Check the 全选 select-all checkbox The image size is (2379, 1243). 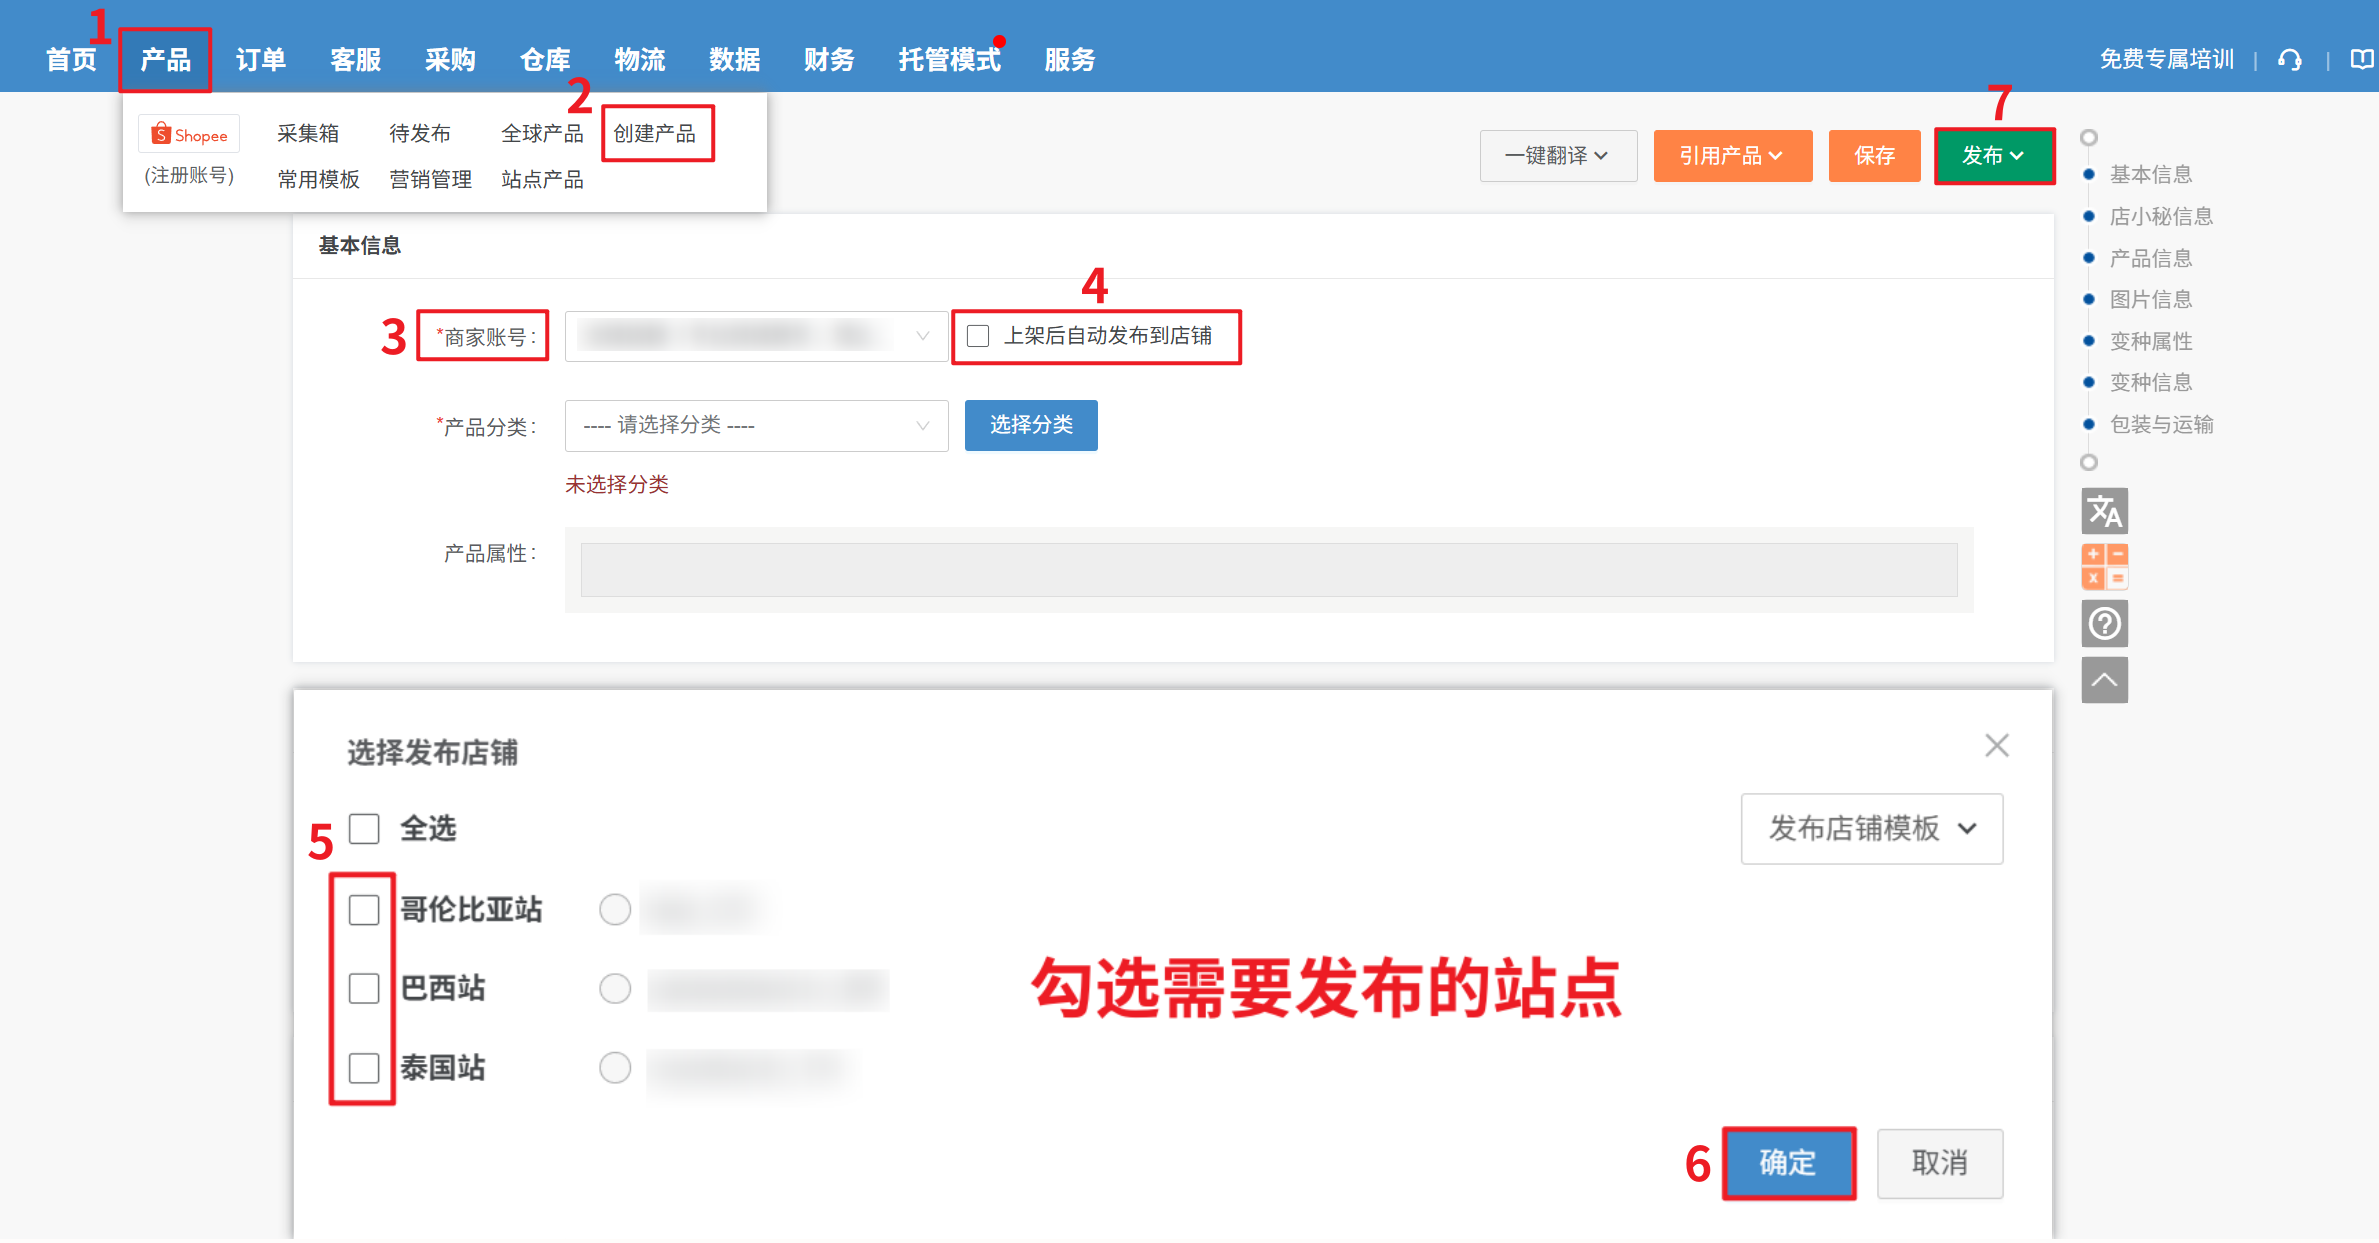[364, 829]
